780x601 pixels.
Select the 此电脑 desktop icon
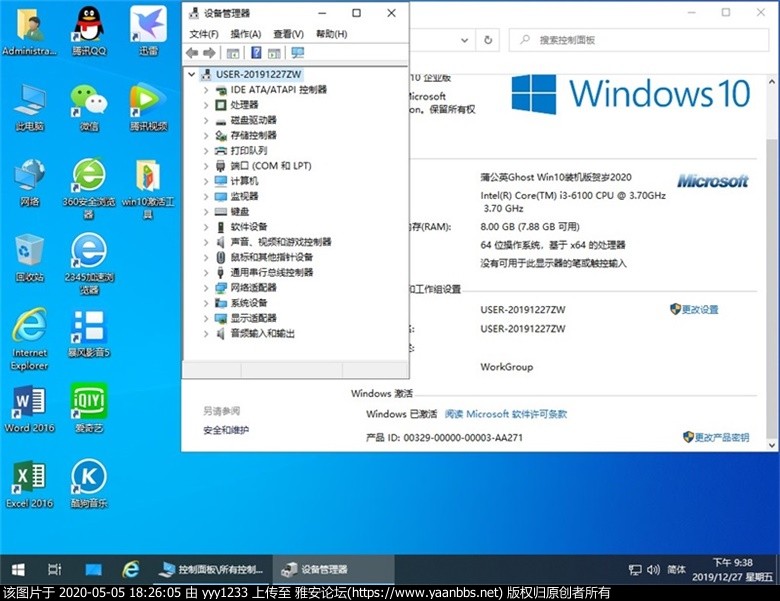coord(30,107)
